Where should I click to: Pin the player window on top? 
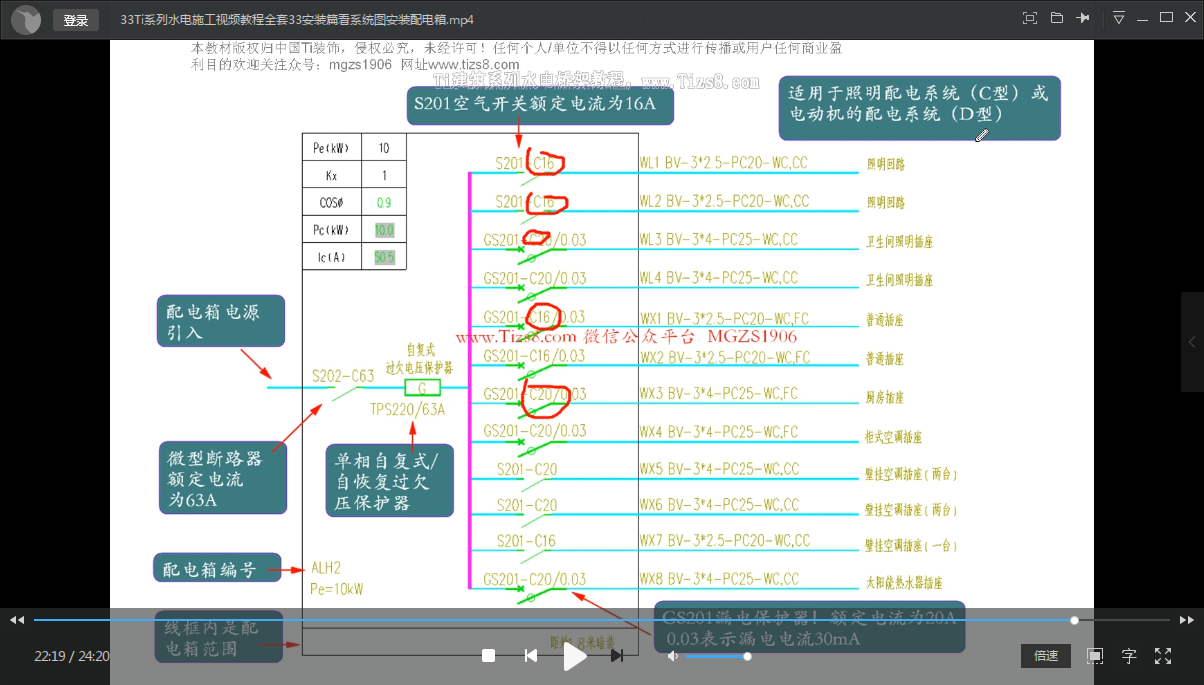click(x=1083, y=18)
